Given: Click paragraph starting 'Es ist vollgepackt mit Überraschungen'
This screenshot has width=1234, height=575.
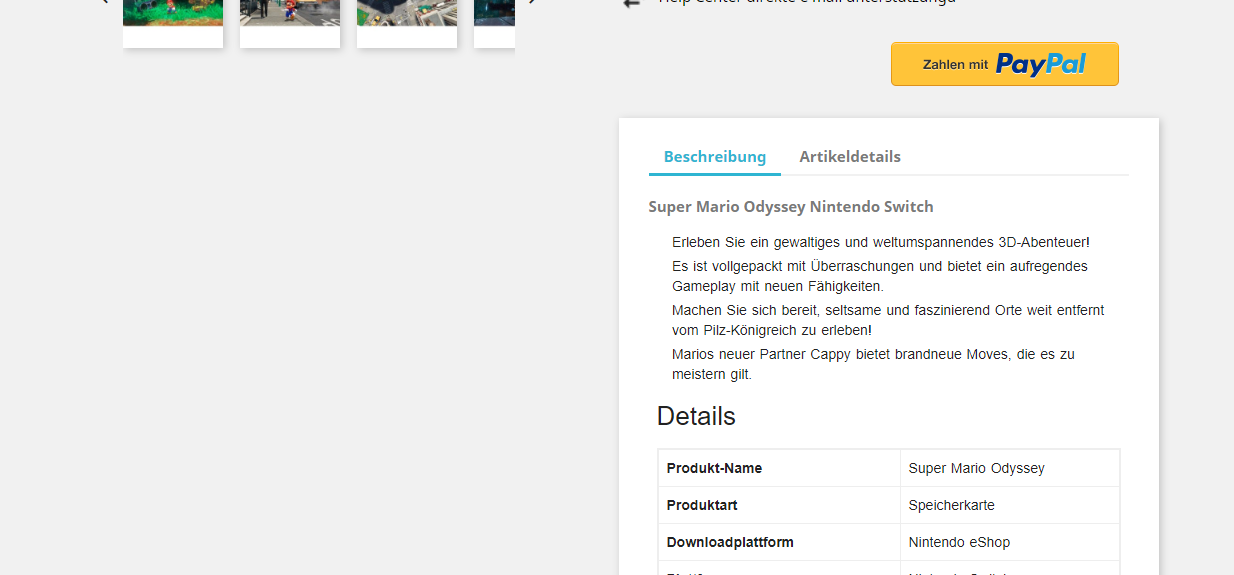Looking at the screenshot, I should pos(880,276).
